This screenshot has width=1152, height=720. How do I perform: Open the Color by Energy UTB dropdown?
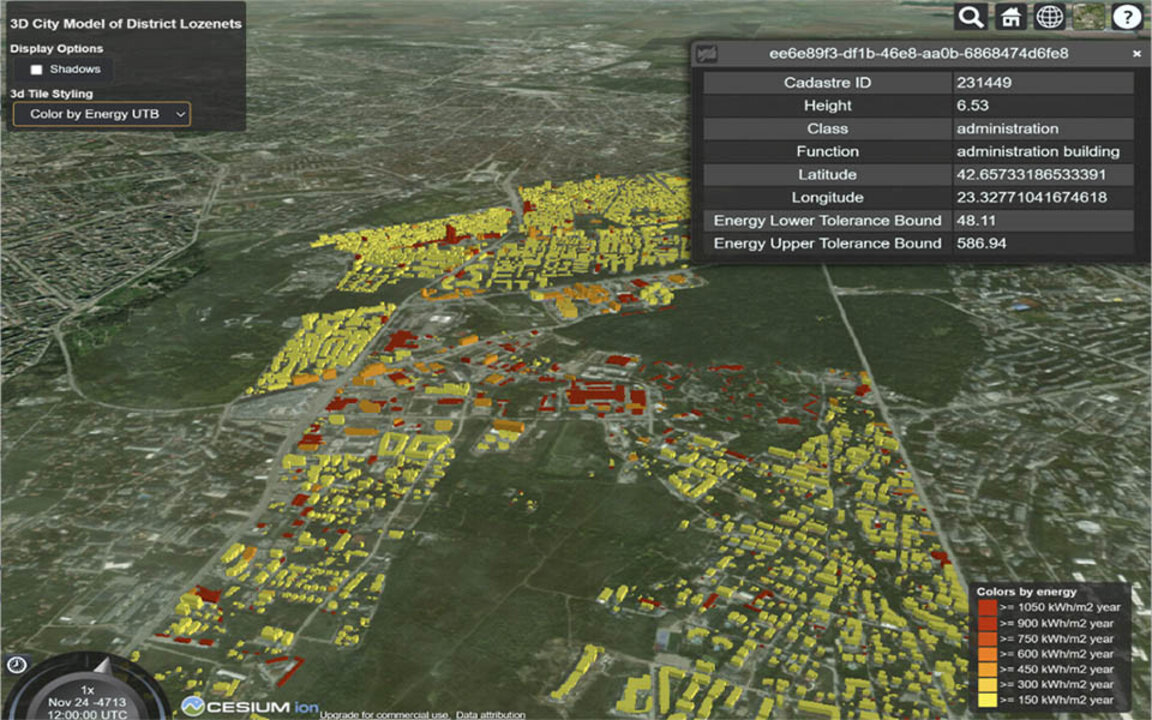[101, 114]
